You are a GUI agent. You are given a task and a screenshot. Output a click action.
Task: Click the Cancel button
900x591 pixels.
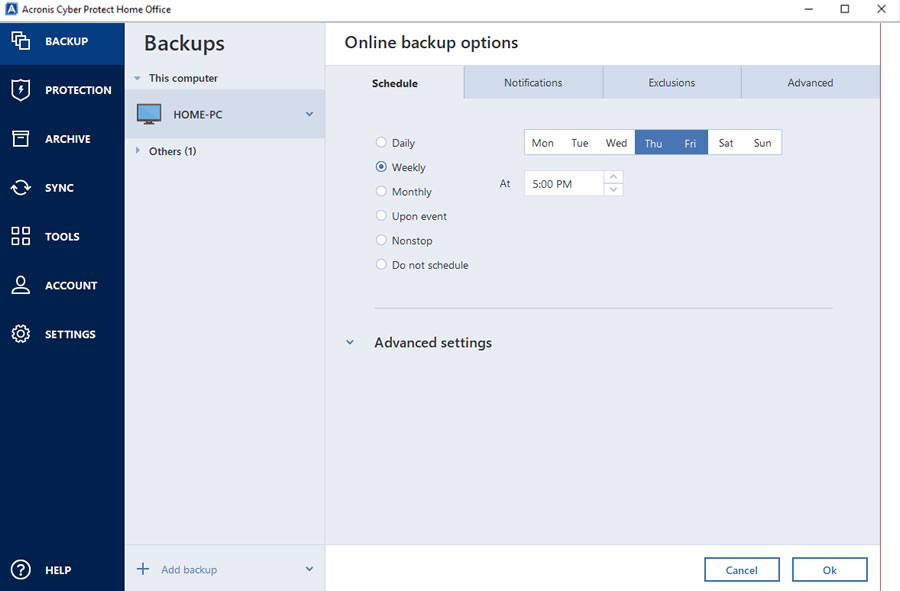click(x=742, y=570)
